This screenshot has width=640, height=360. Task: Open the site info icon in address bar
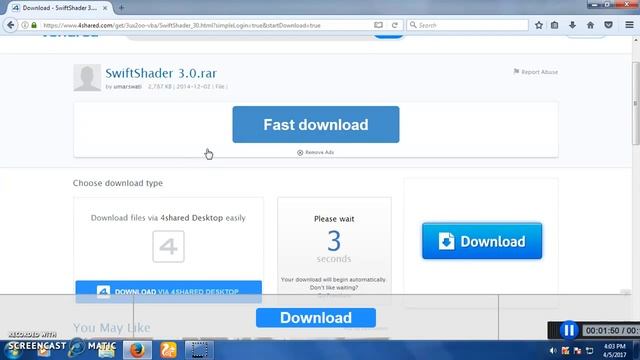[x=25, y=25]
